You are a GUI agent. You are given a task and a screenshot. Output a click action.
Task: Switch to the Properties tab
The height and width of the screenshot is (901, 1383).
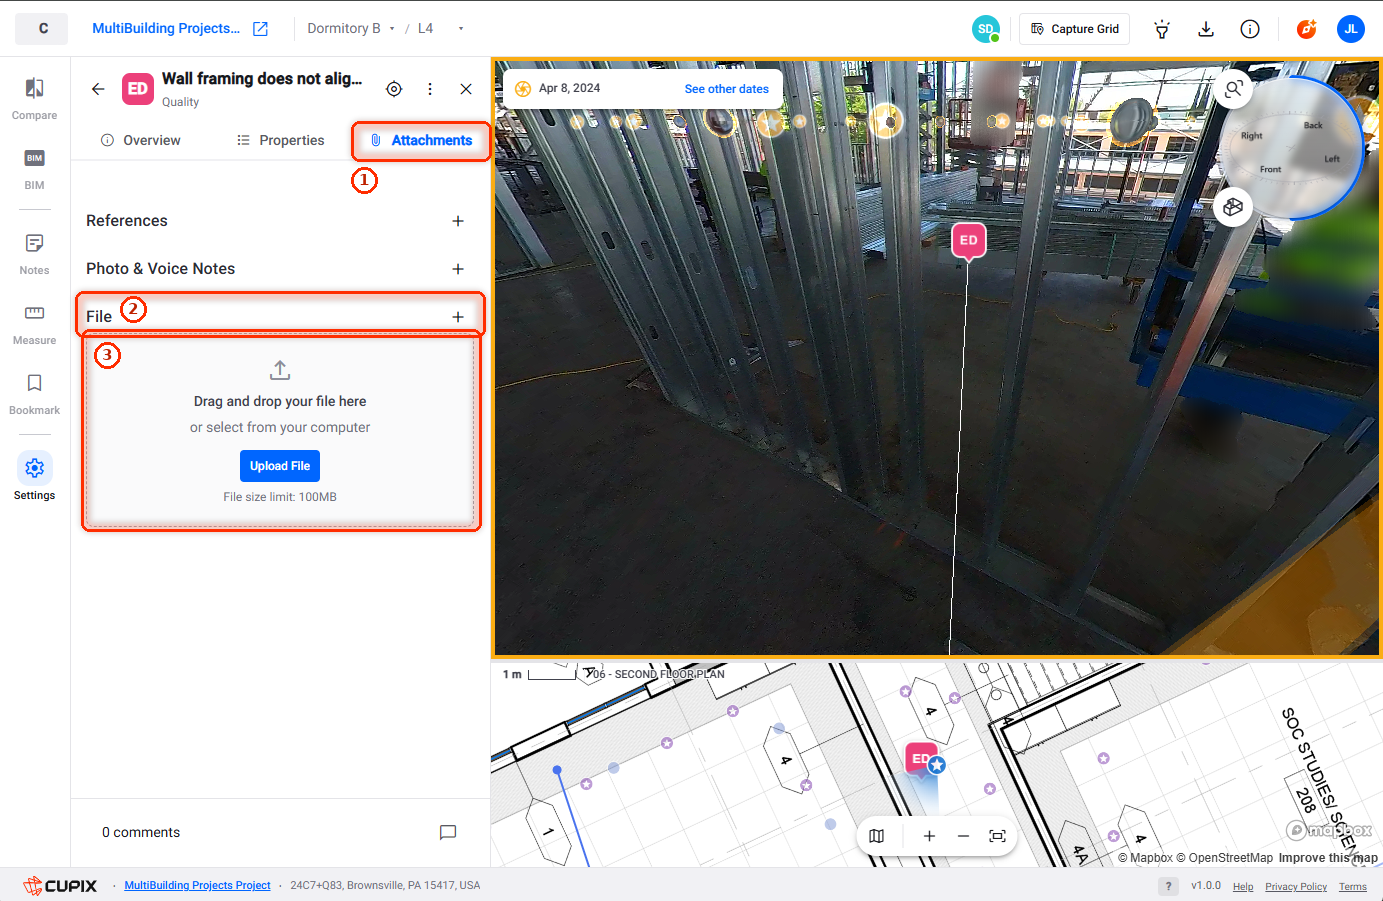coord(281,140)
